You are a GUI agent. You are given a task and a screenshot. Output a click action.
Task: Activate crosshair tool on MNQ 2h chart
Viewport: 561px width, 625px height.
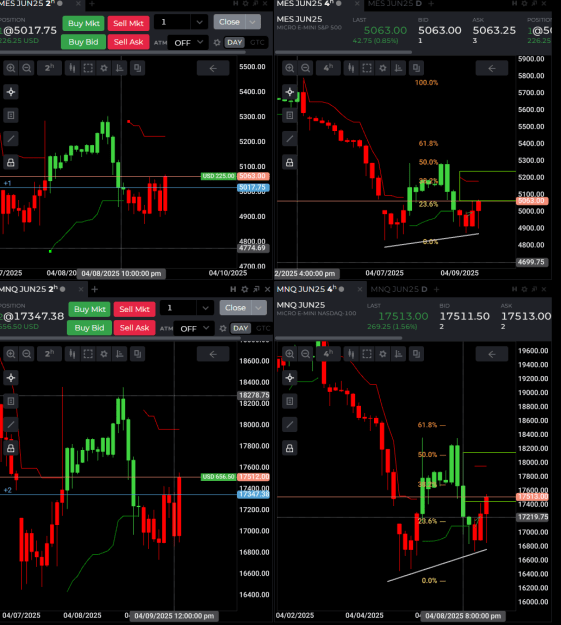click(11, 378)
